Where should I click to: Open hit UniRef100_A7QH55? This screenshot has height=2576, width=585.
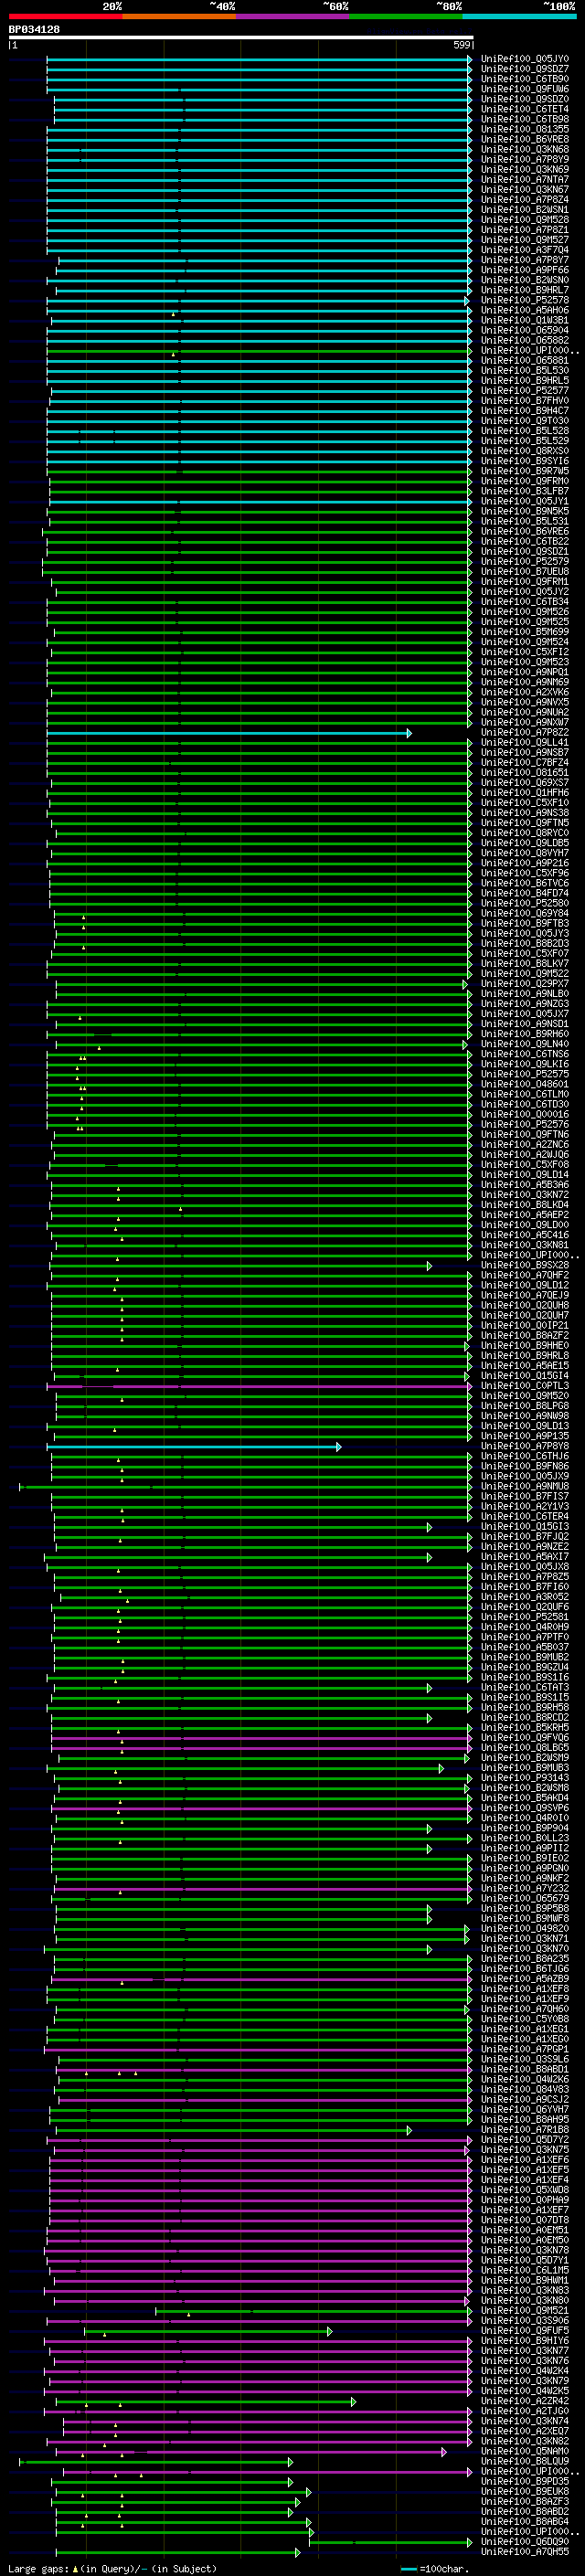(x=524, y=2551)
